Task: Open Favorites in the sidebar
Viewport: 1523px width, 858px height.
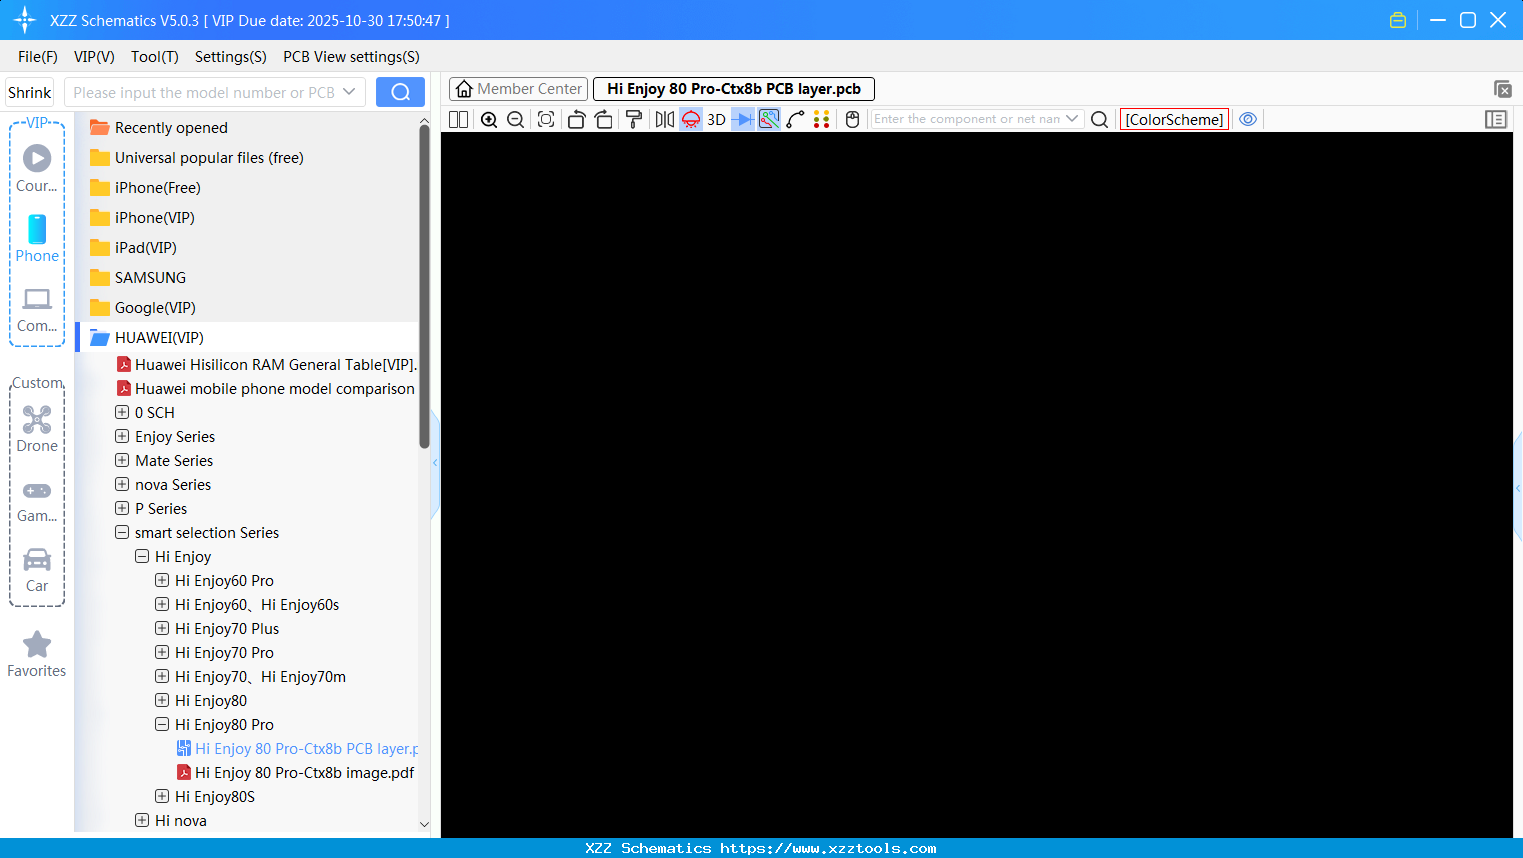Action: [x=37, y=655]
